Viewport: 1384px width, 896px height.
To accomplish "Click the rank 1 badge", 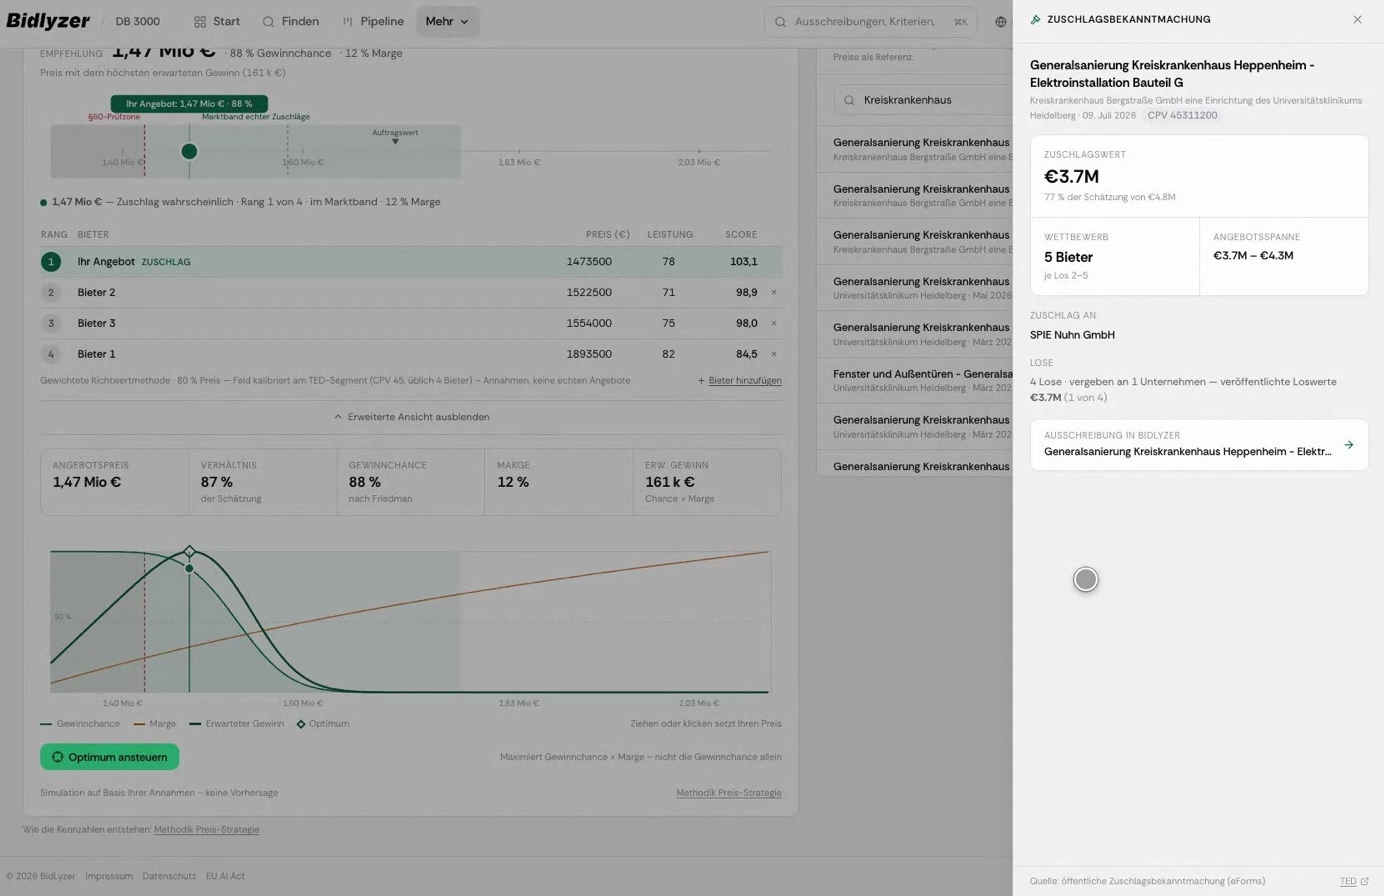I will [x=51, y=262].
